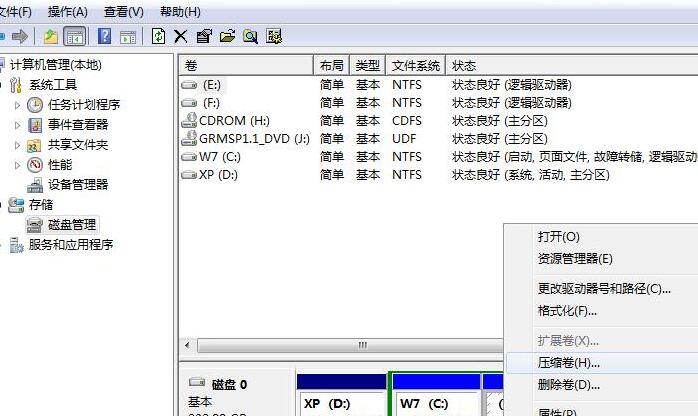
Task: Toggle the Show/Hide Console Tree button
Action: tap(73, 36)
